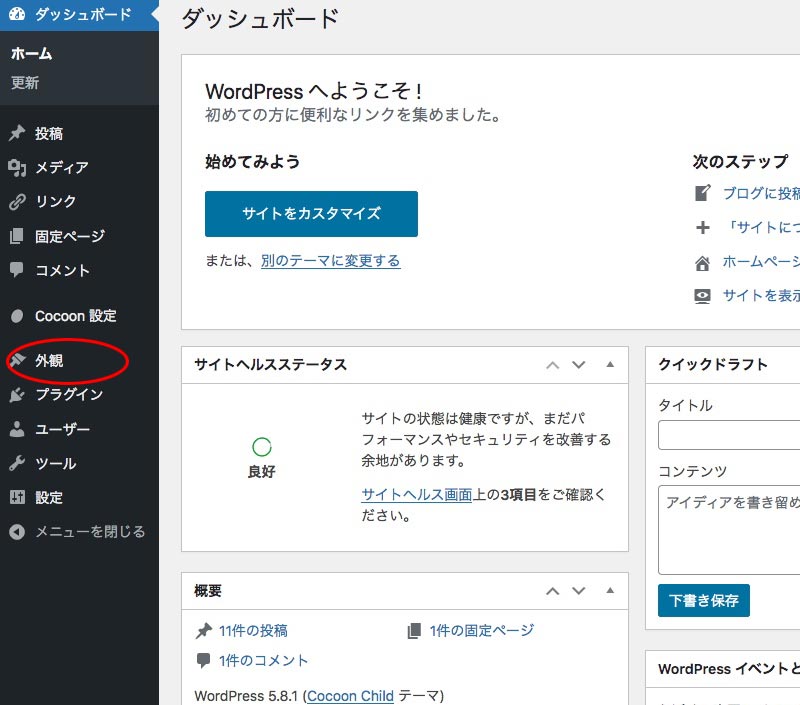This screenshot has width=800, height=705.
Task: Click the green good-status circle icon
Action: [x=262, y=447]
